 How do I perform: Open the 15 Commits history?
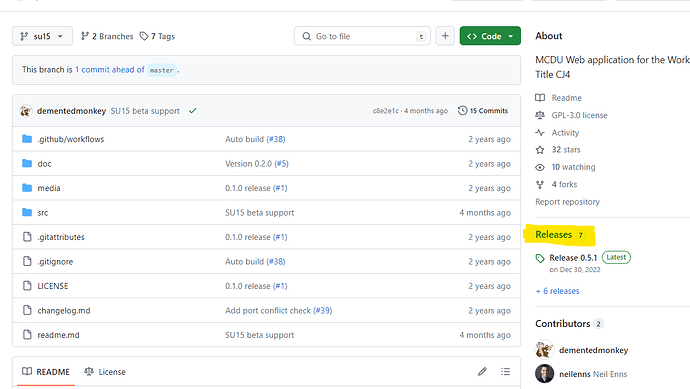tap(483, 111)
